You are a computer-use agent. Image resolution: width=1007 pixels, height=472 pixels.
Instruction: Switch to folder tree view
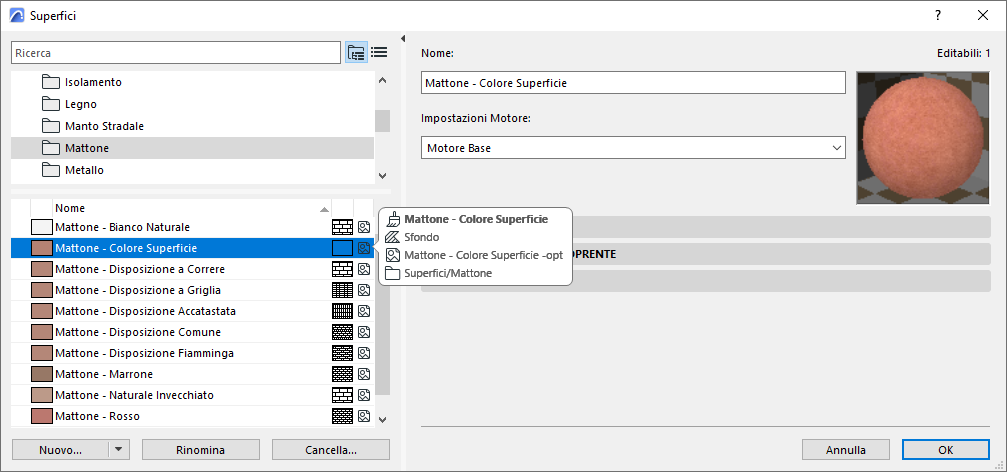[356, 52]
